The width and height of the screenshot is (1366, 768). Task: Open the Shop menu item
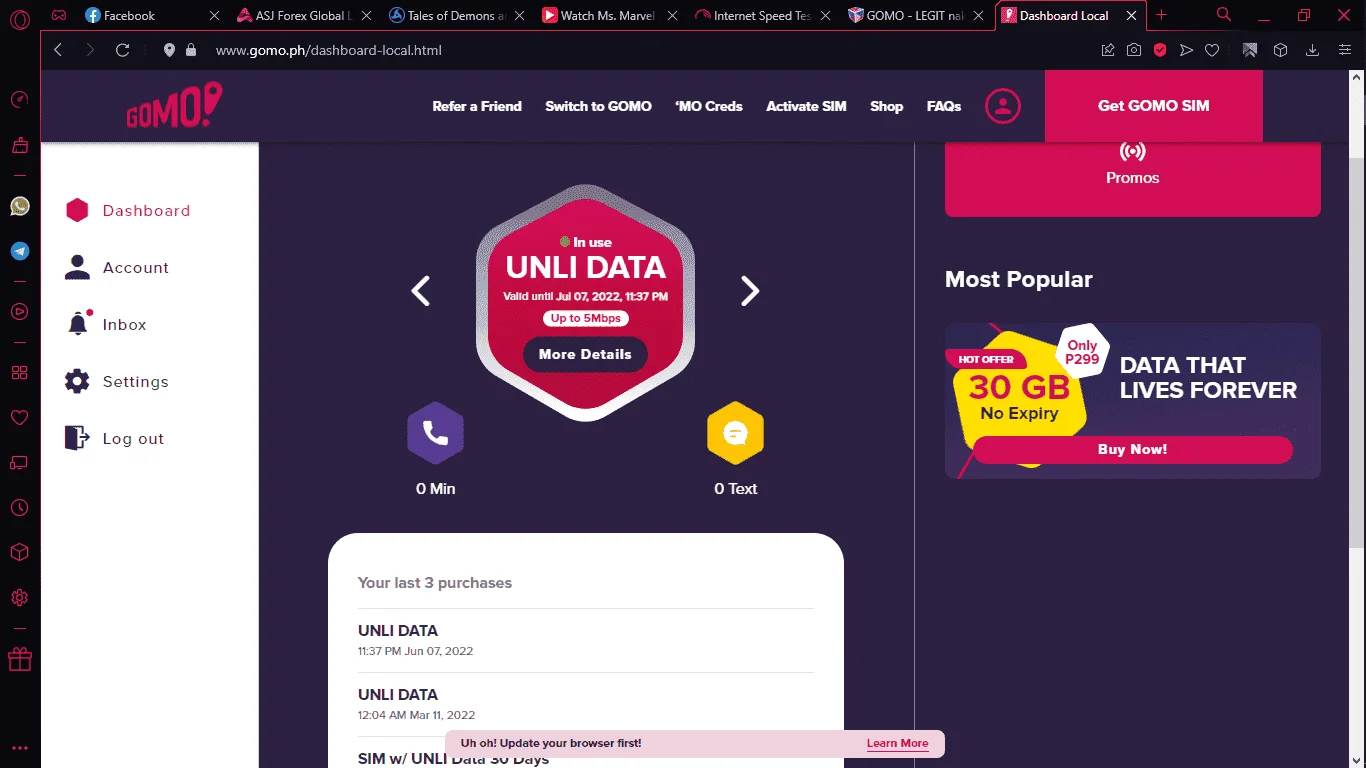(886, 106)
